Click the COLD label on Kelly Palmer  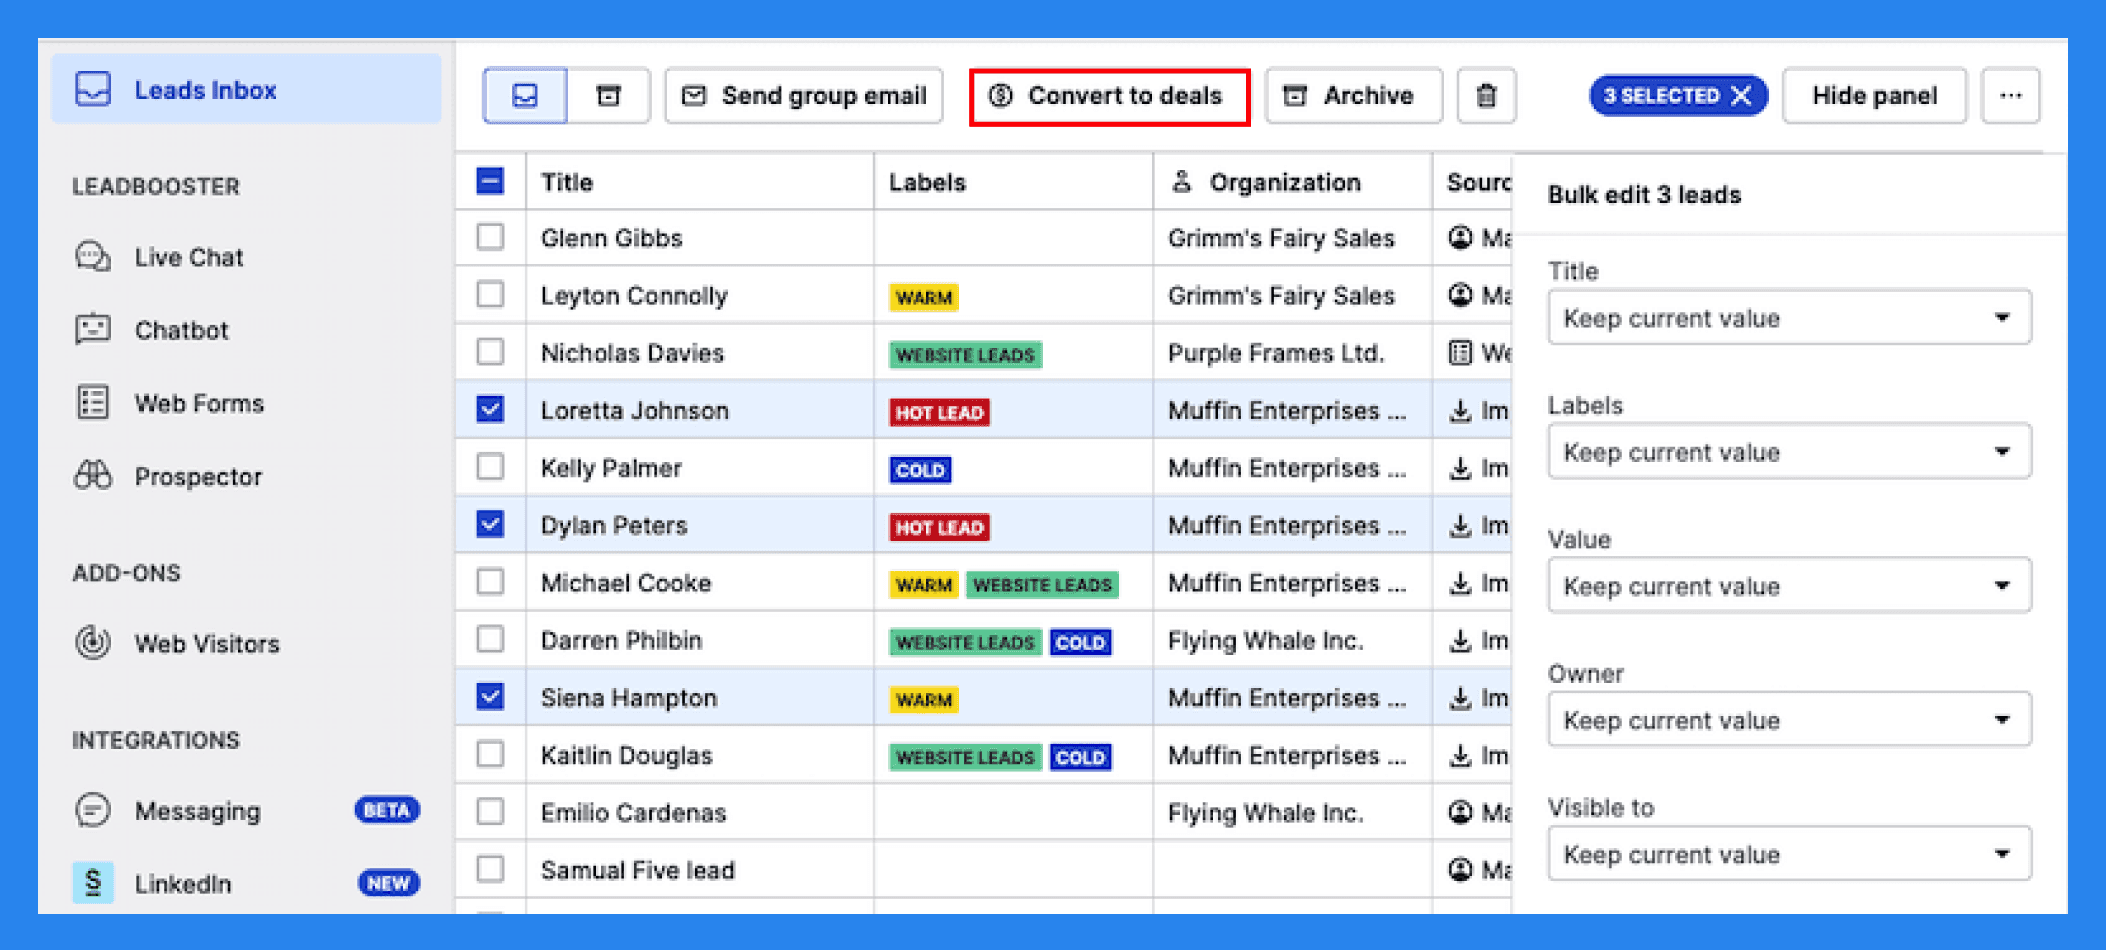pos(920,470)
